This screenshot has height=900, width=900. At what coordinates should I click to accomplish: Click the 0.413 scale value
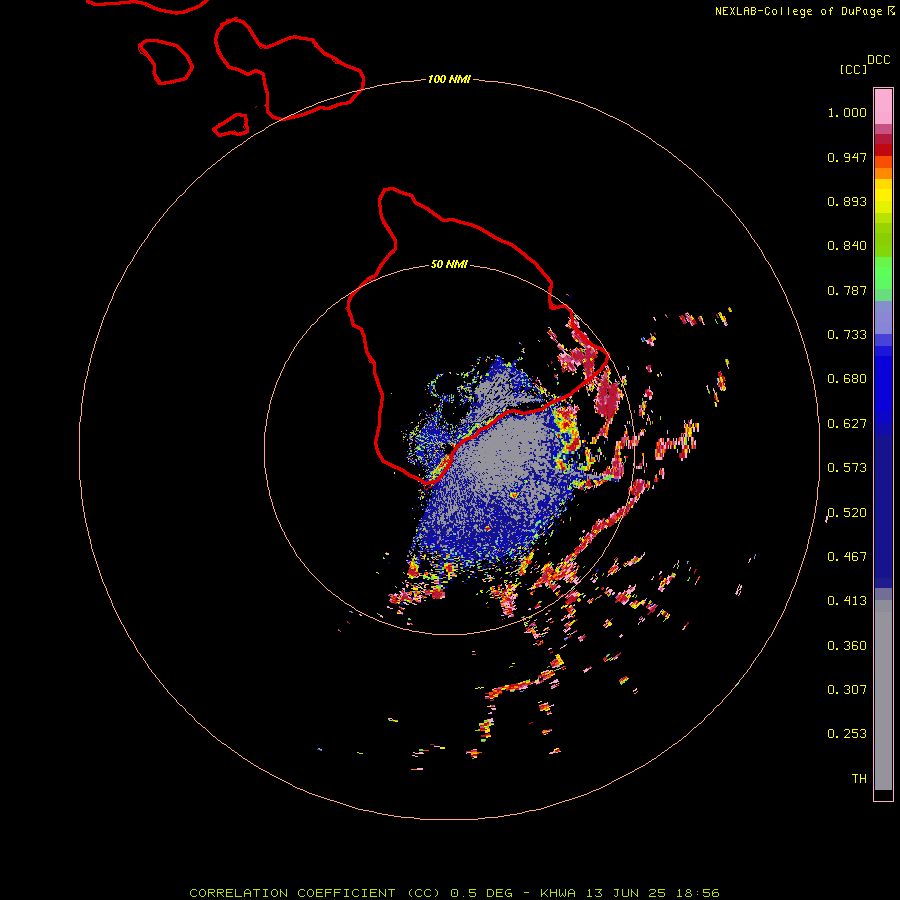[x=847, y=601]
